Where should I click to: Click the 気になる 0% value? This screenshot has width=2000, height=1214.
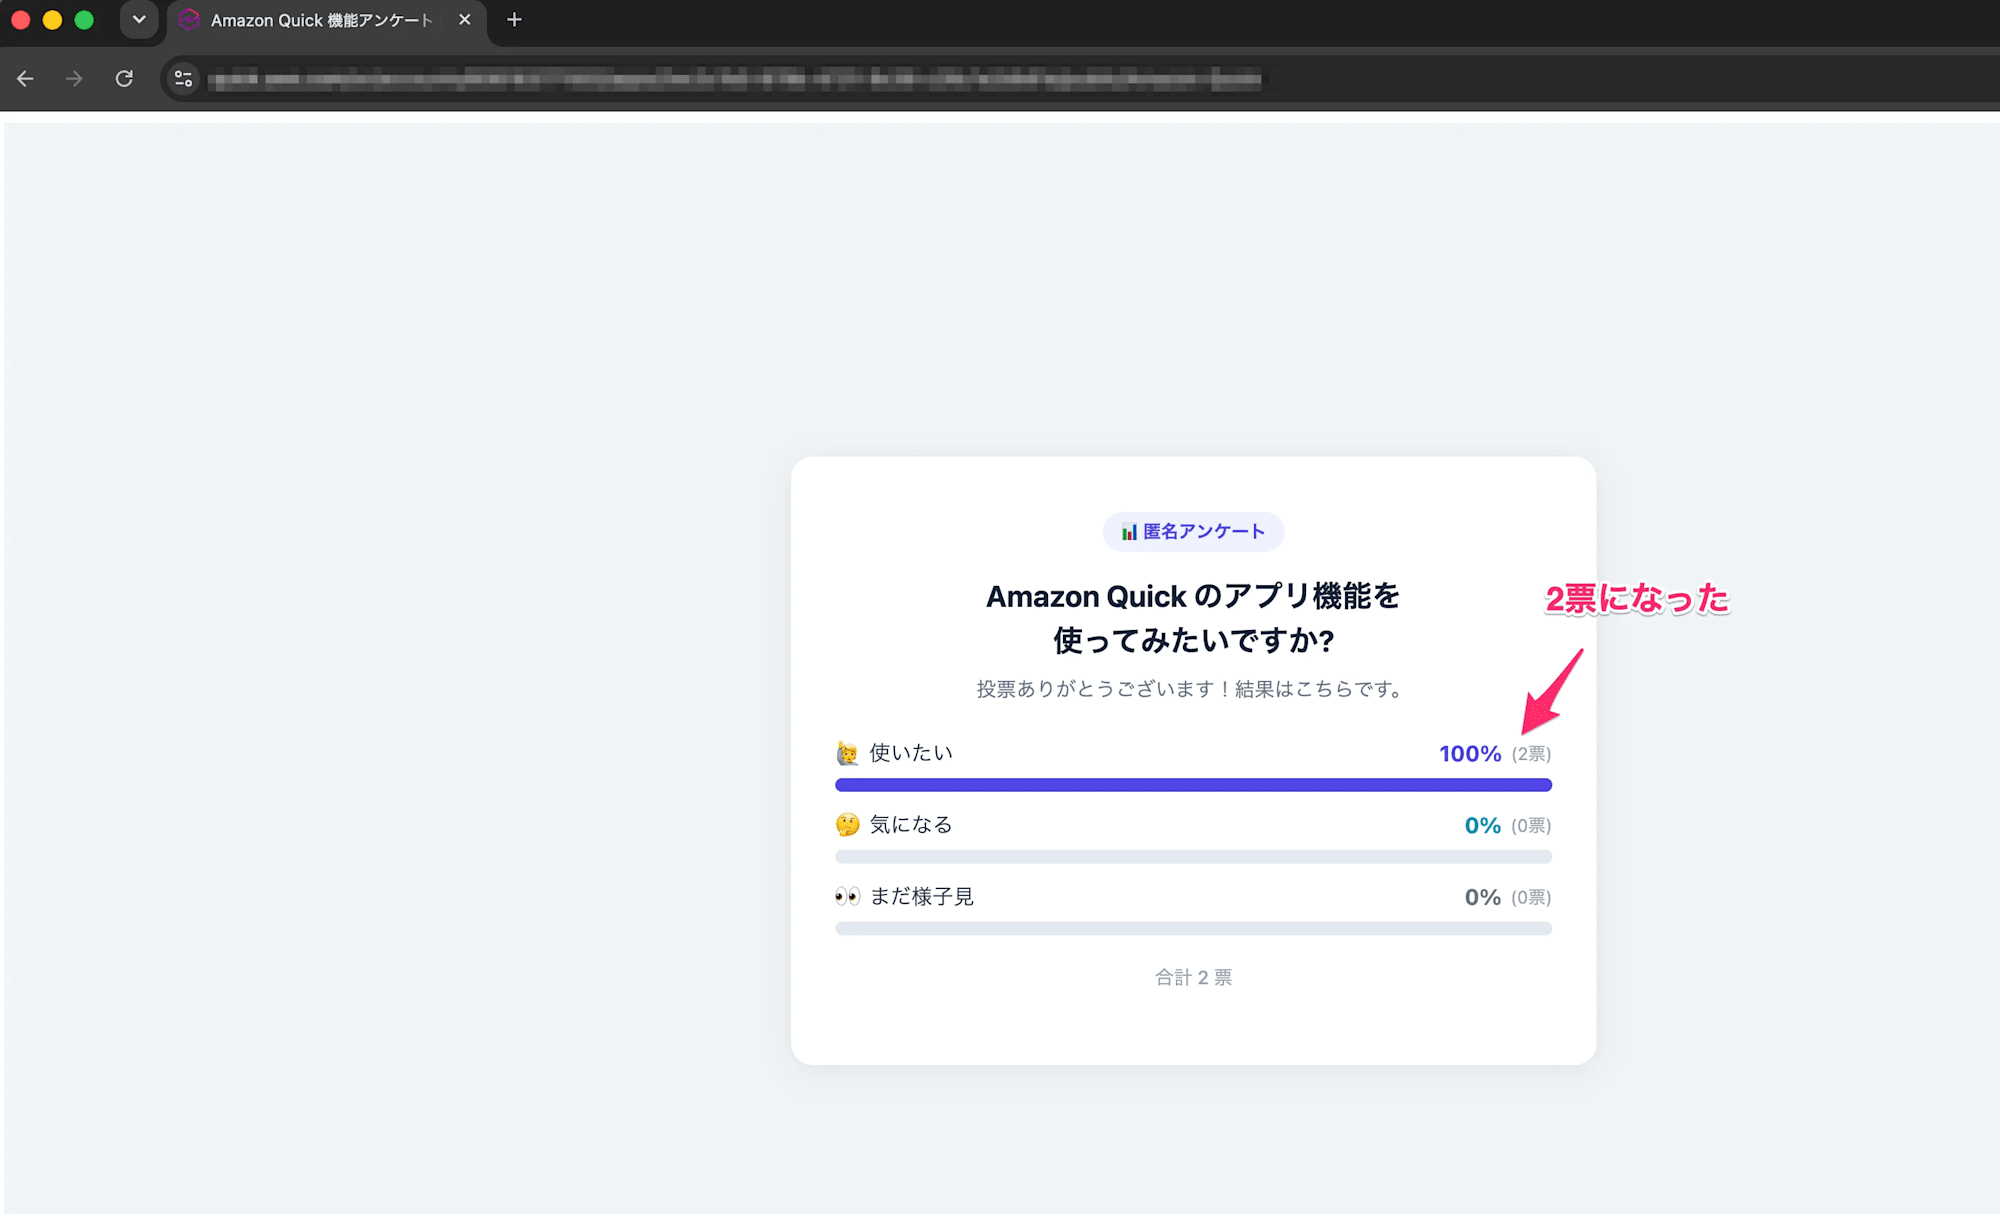1483,826
